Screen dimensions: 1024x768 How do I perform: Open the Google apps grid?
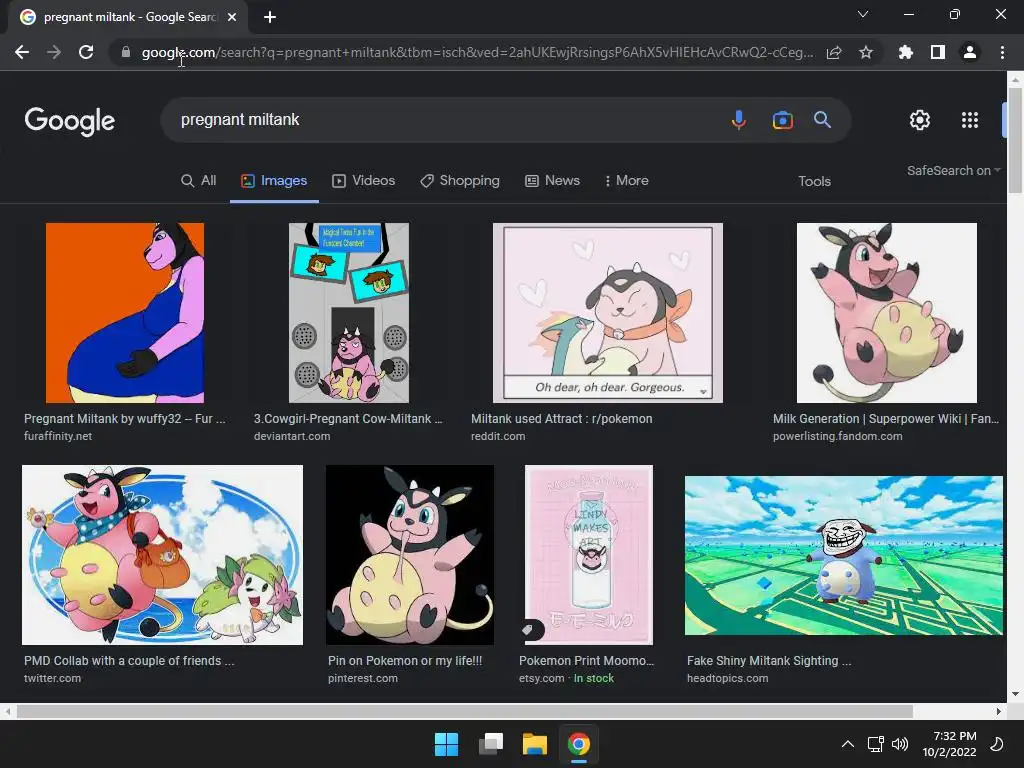click(970, 120)
